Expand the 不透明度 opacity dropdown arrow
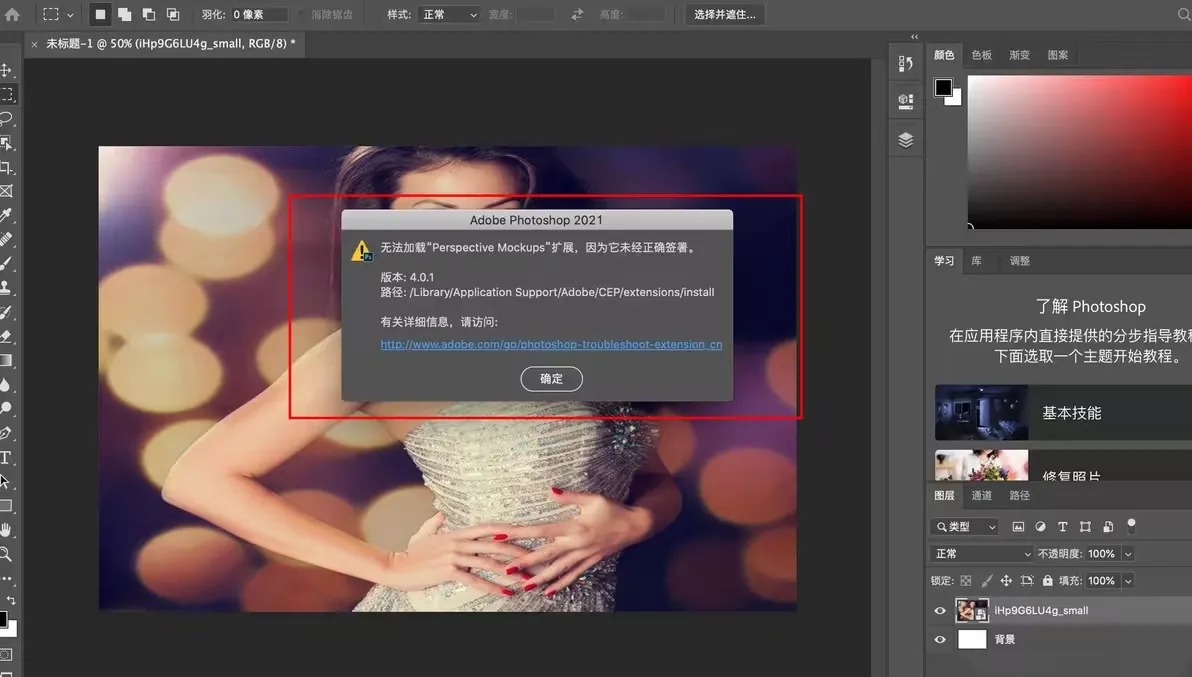 1128,554
